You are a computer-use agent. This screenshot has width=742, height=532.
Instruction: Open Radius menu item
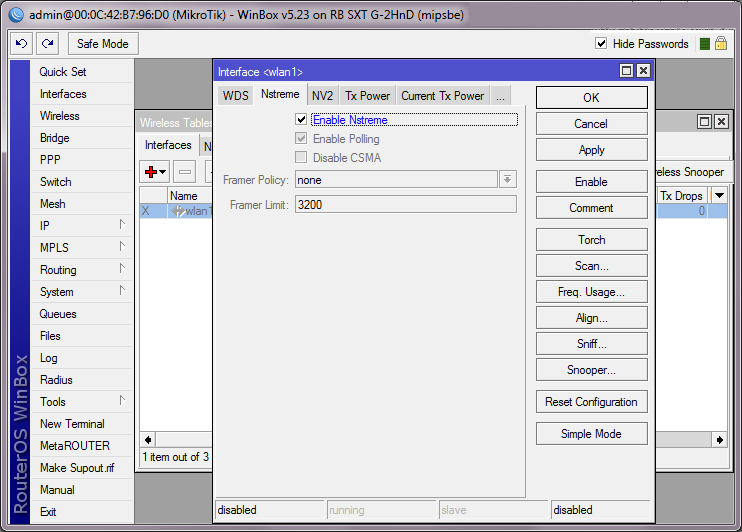tap(81, 380)
